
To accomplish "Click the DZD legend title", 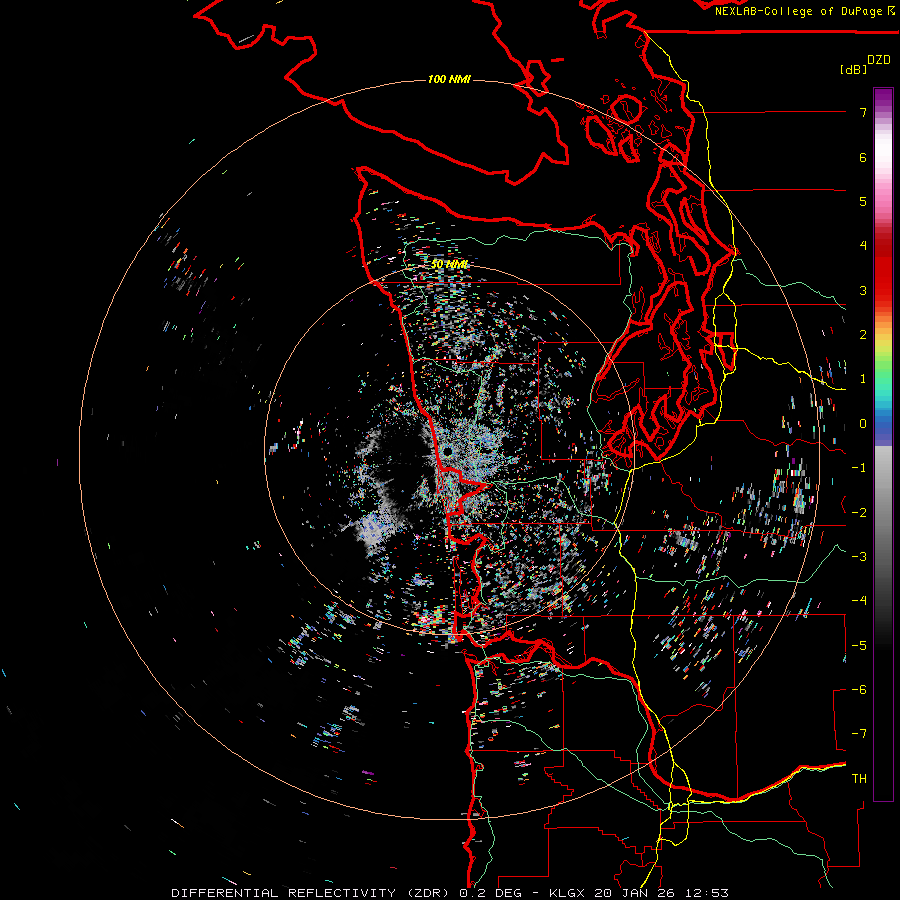I will tap(879, 60).
